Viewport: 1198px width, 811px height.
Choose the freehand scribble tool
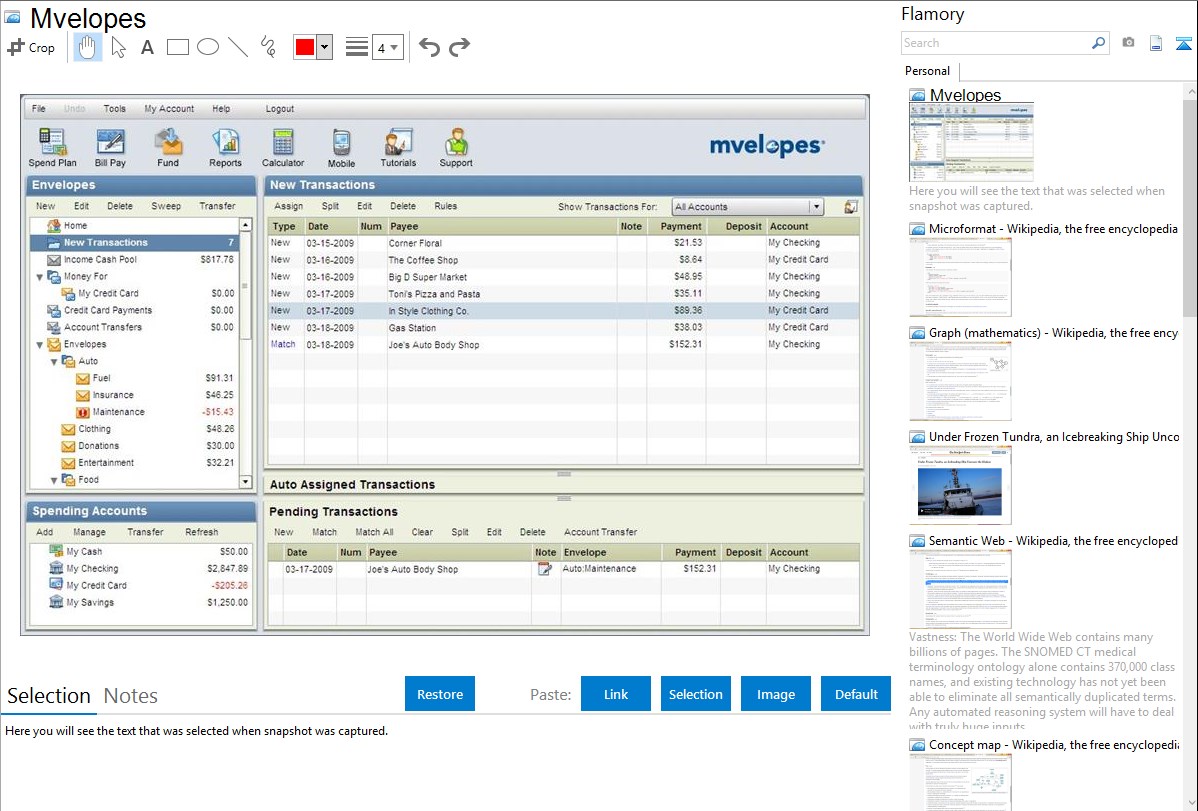[x=268, y=47]
